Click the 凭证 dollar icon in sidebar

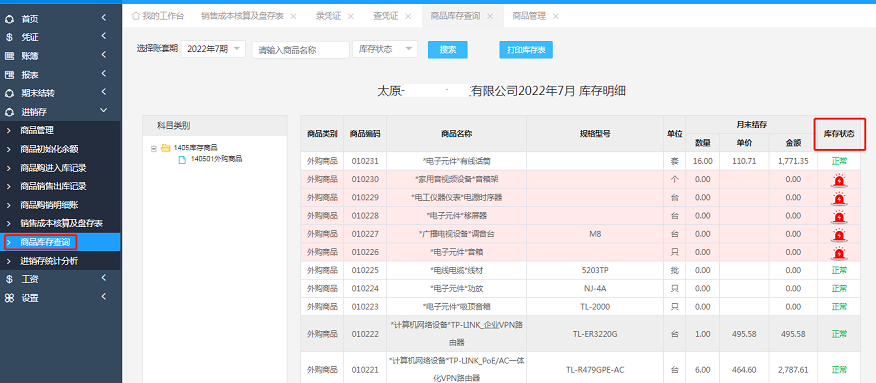click(x=9, y=37)
